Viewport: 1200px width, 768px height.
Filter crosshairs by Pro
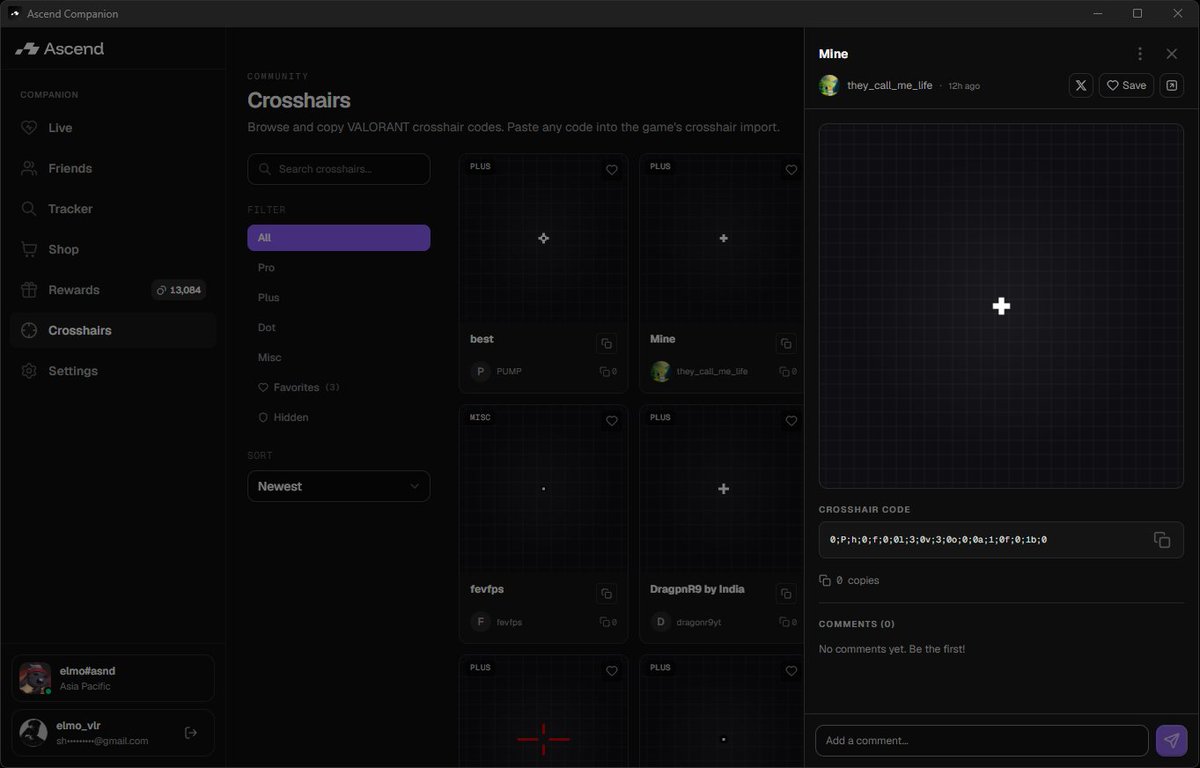339,268
